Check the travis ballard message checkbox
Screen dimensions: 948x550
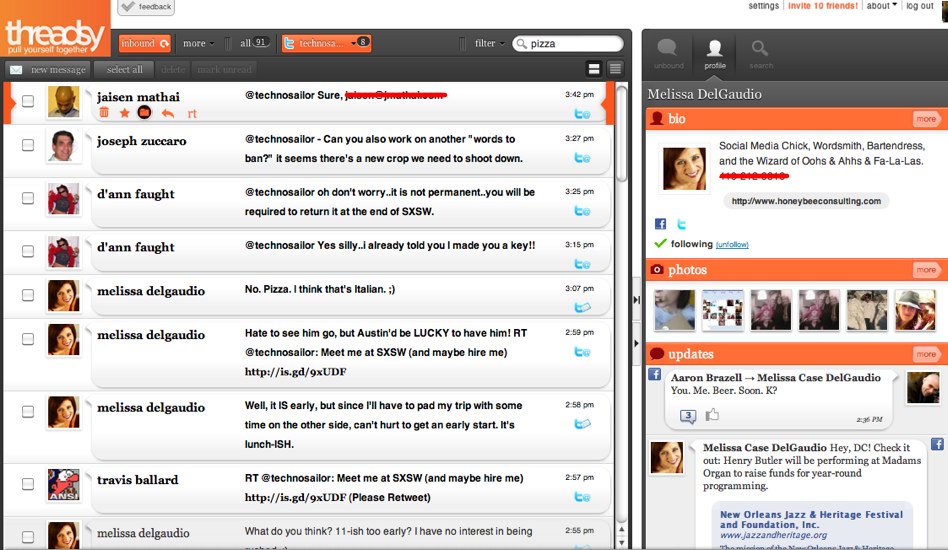pos(28,484)
